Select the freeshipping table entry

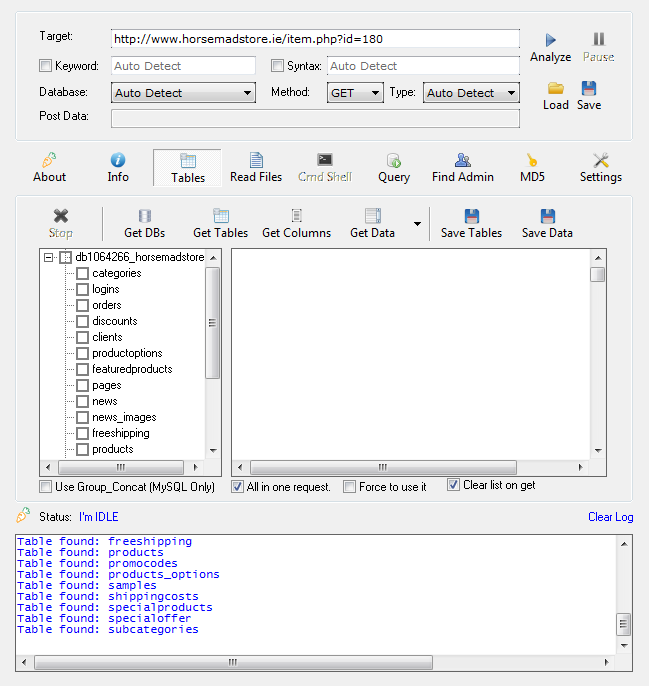[121, 433]
